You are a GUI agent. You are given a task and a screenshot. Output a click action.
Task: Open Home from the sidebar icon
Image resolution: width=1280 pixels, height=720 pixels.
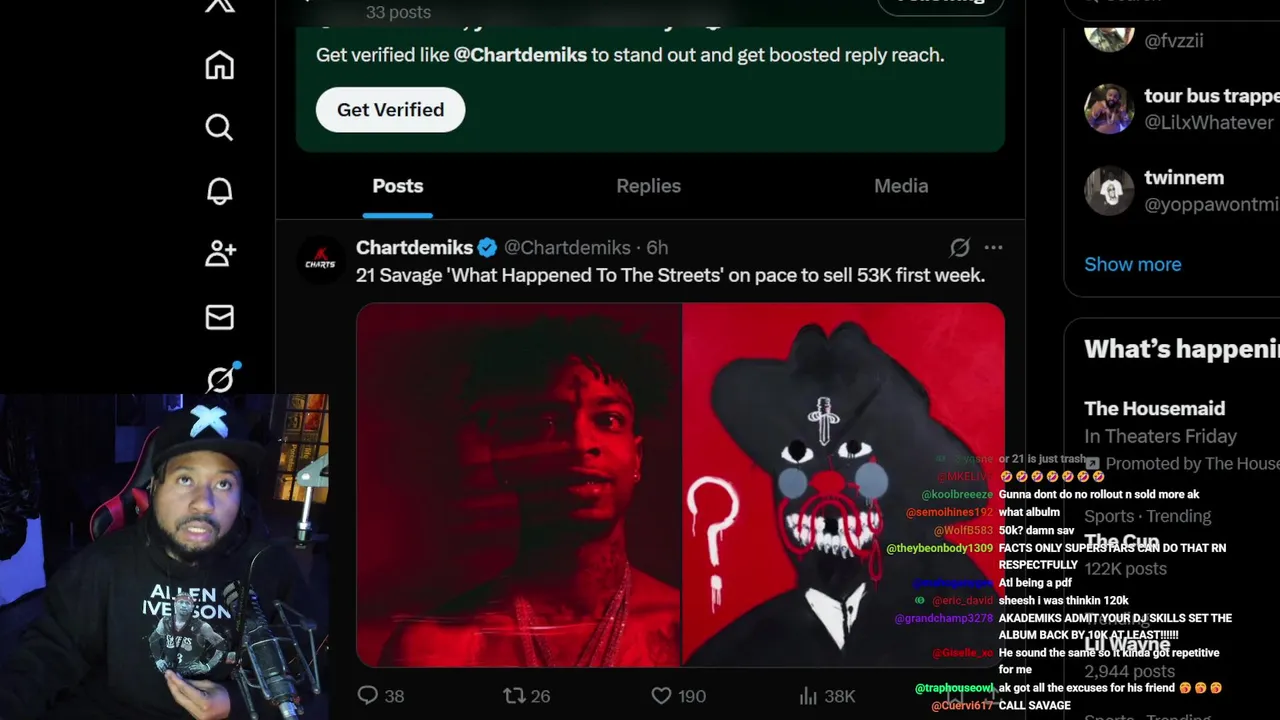[x=219, y=65]
